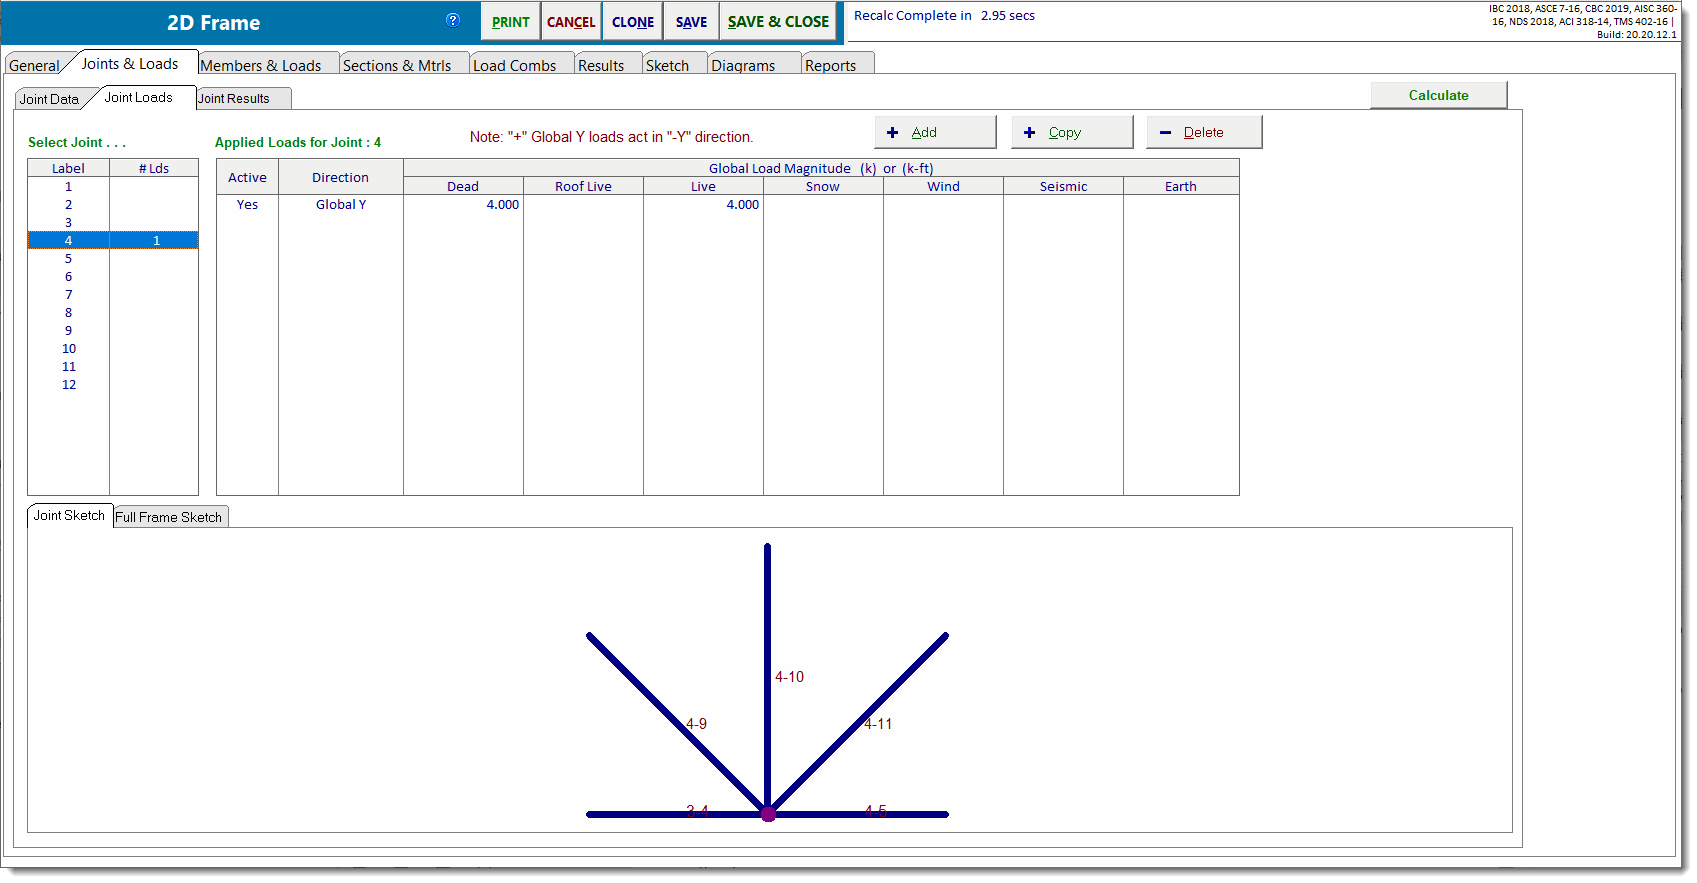
Task: Click the Live load value 4.000
Action: pyautogui.click(x=742, y=205)
